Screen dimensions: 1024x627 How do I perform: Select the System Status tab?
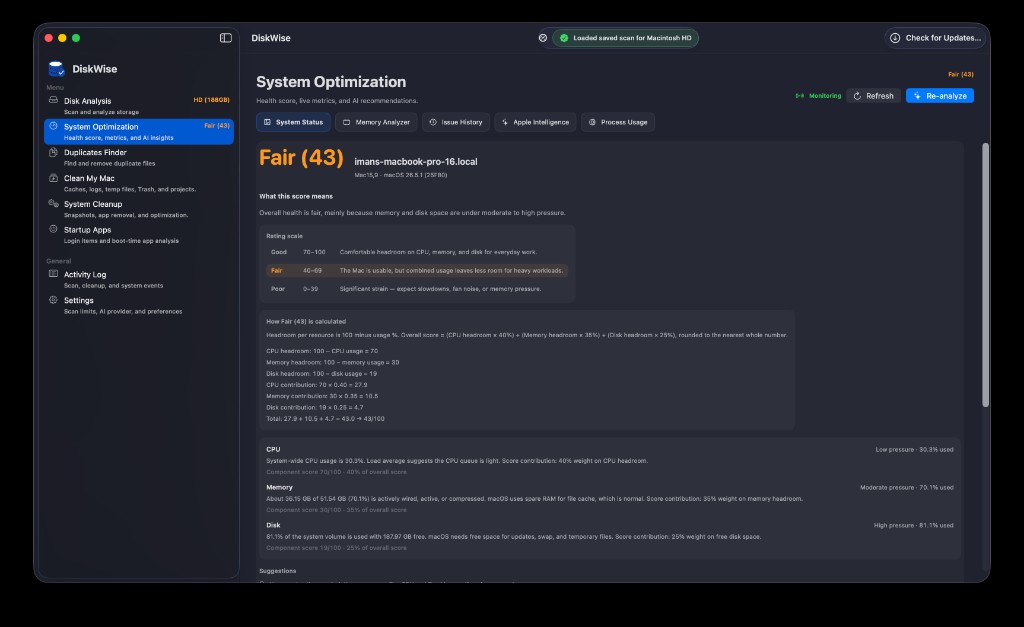tap(293, 122)
